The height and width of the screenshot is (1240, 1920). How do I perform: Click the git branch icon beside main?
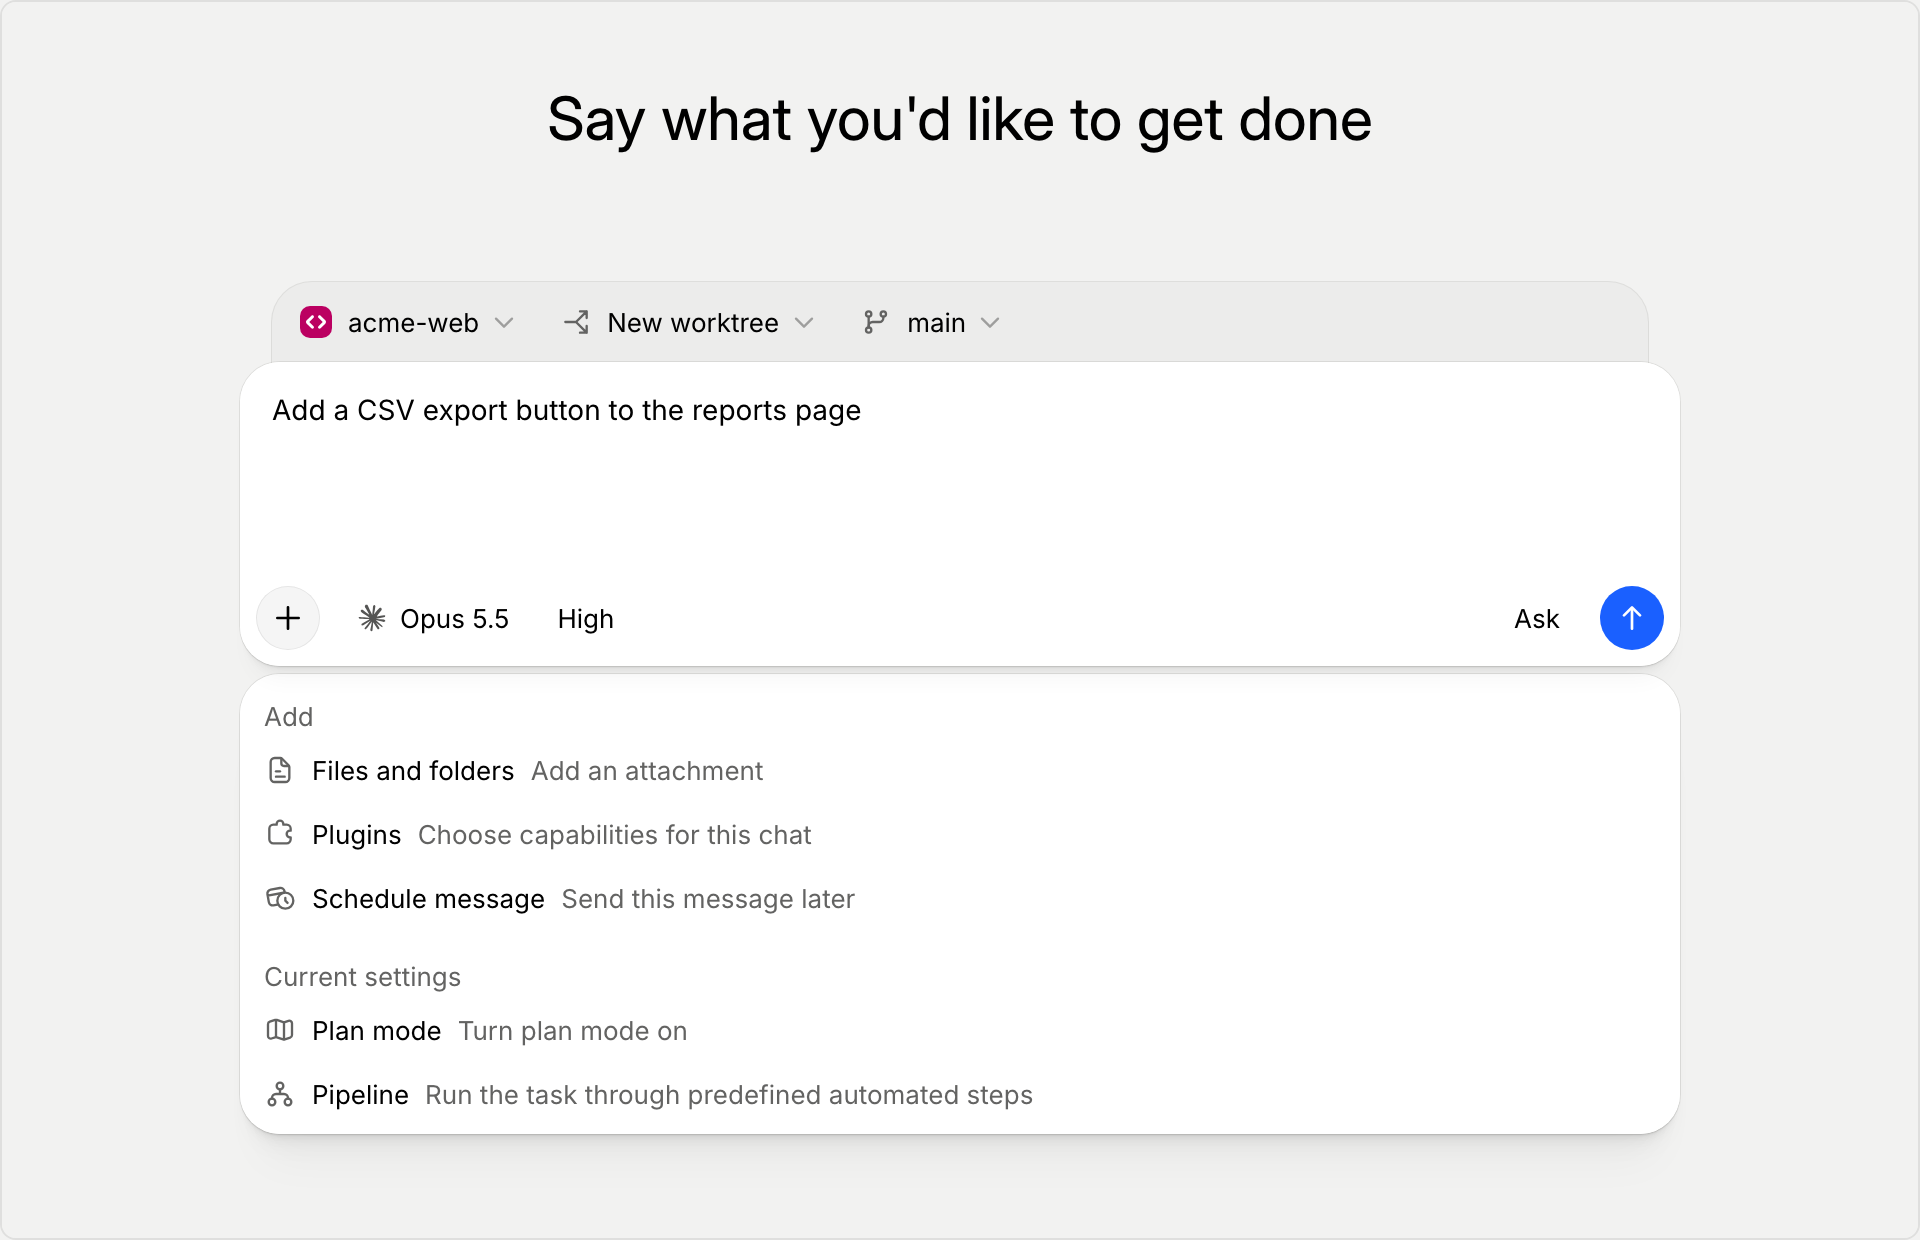(876, 322)
